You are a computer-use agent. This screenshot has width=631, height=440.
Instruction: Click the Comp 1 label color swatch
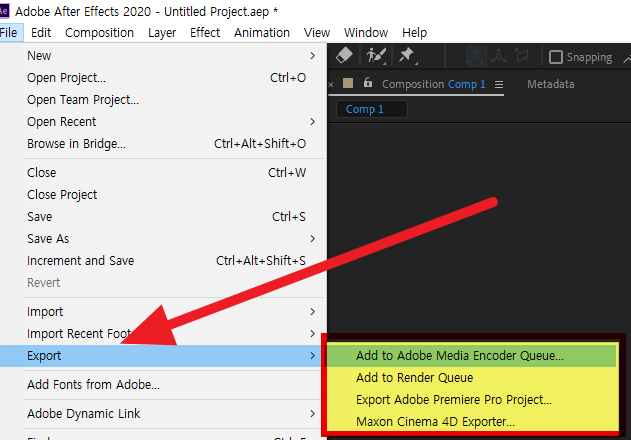[348, 83]
